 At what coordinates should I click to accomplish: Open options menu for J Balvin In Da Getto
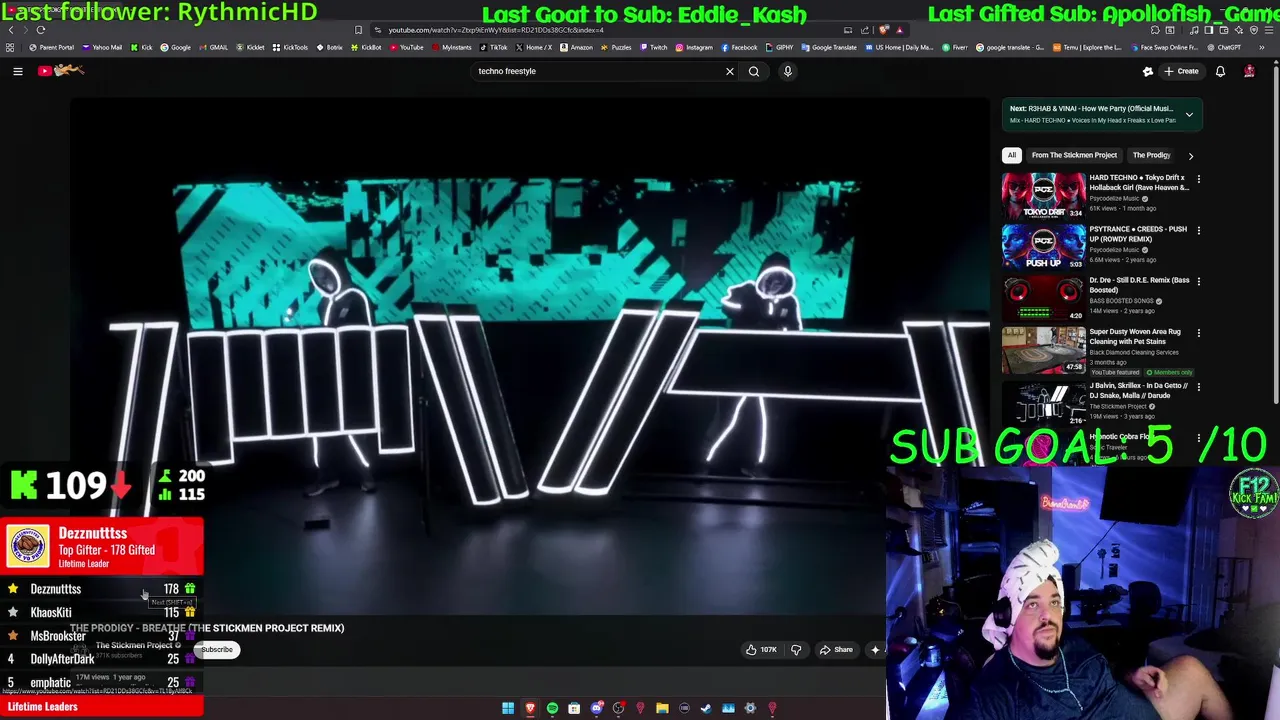tap(1198, 387)
